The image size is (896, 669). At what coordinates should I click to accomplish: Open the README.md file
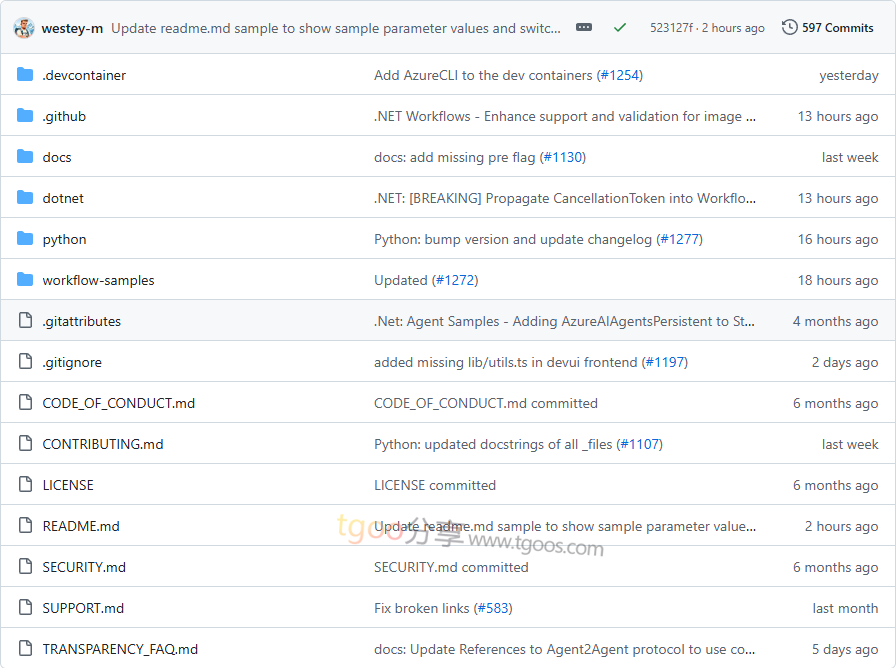81,526
